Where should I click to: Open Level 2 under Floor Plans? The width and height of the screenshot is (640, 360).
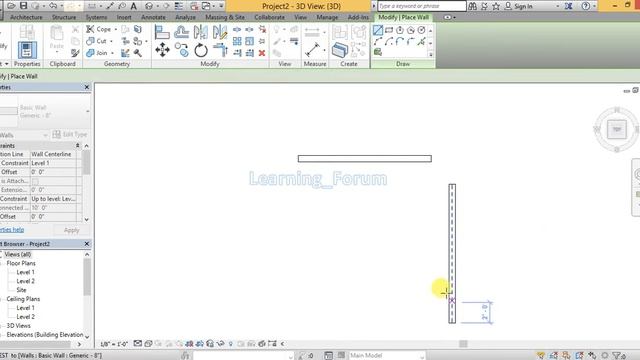coord(25,281)
